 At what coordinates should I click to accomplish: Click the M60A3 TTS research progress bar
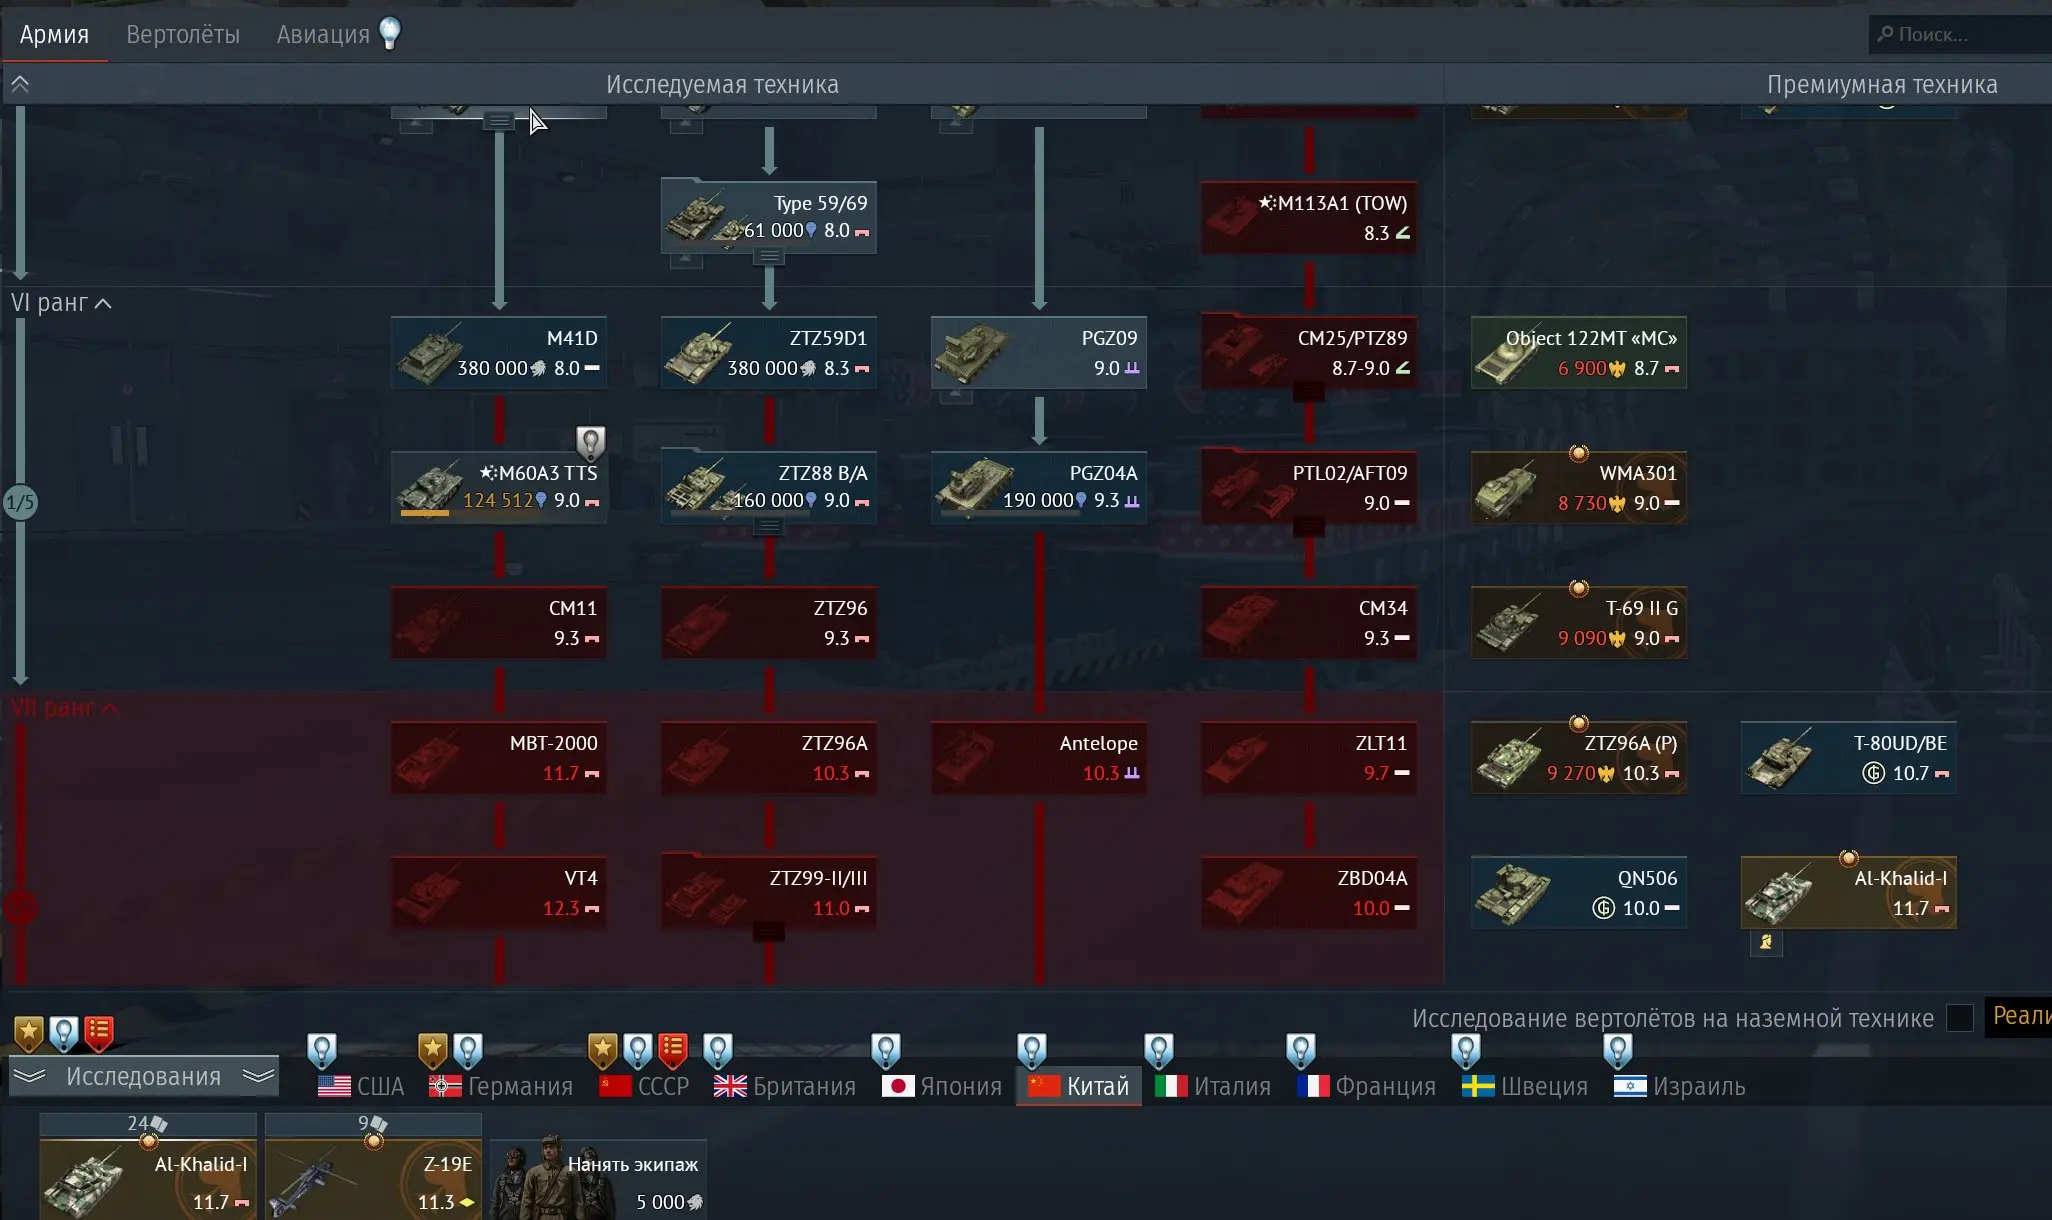425,513
